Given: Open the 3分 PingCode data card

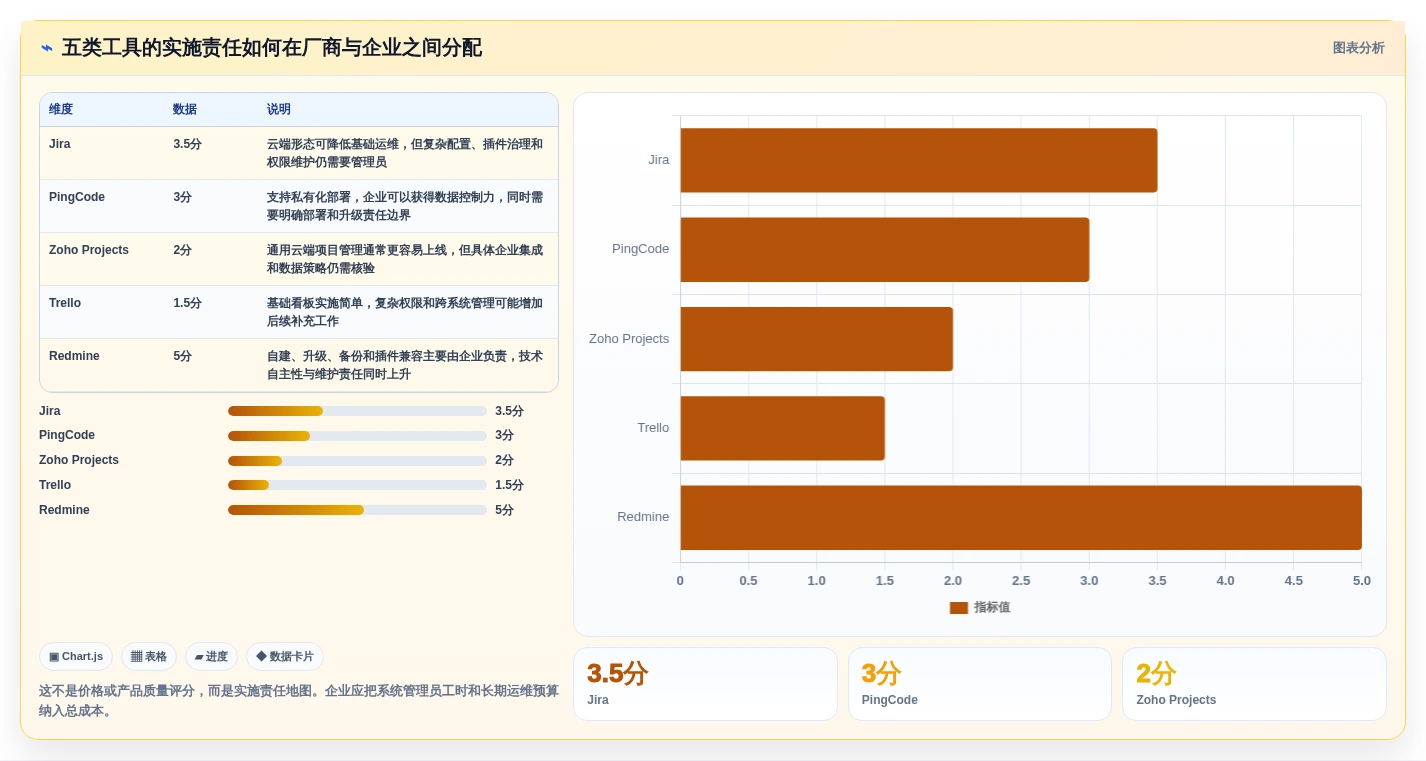Looking at the screenshot, I should click(980, 684).
